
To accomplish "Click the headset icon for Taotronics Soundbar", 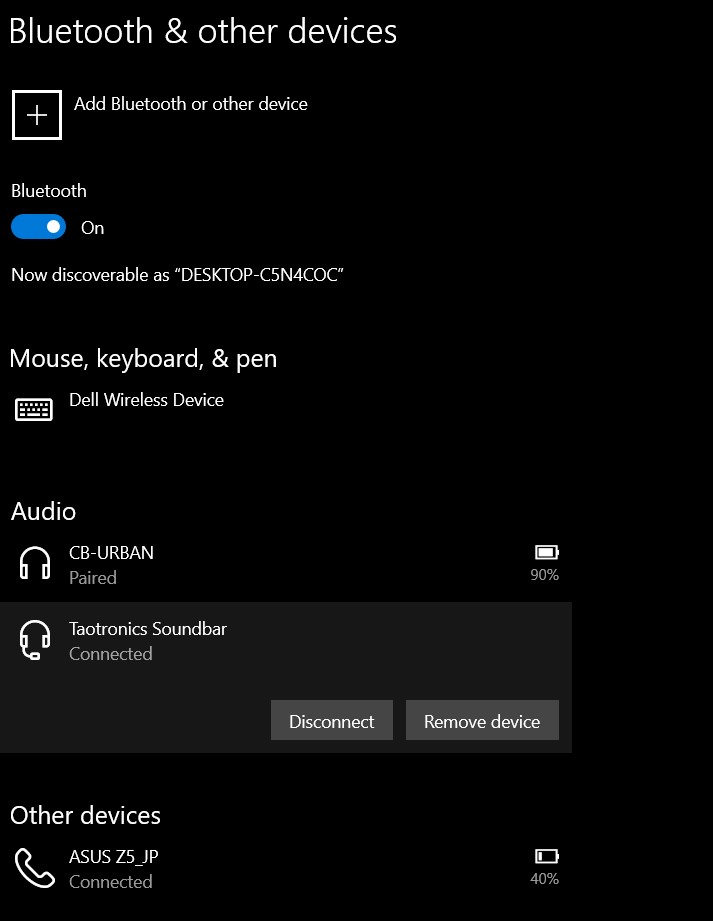I will point(35,640).
